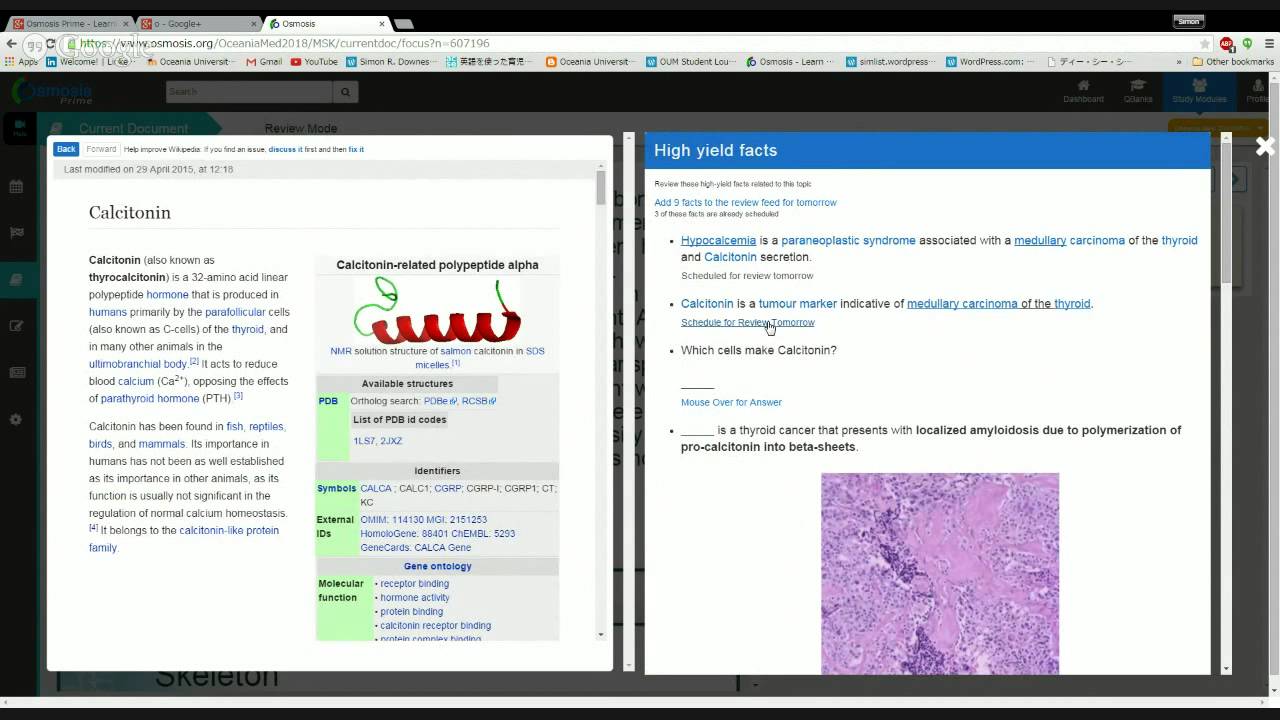
Task: Reload the page
Action: point(50,44)
